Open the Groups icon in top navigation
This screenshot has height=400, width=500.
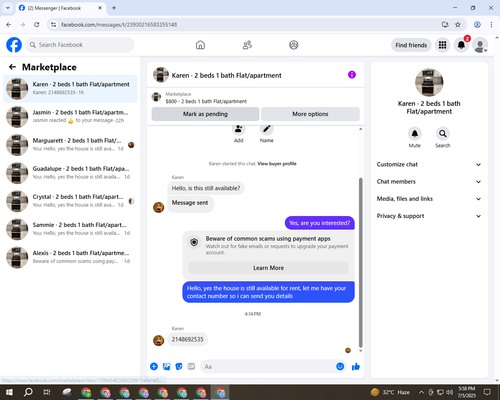pos(294,45)
